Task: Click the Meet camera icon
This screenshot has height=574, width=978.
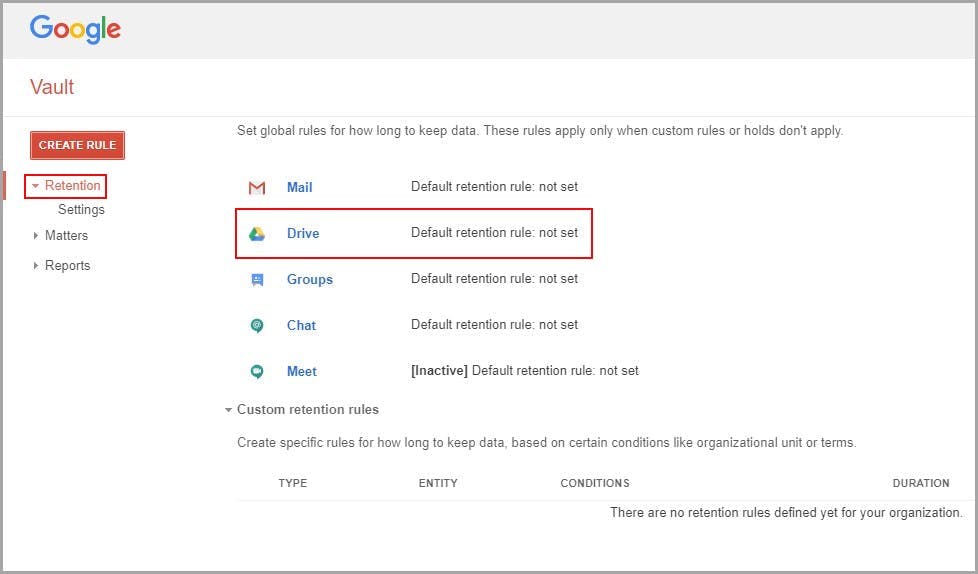Action: pyautogui.click(x=257, y=371)
